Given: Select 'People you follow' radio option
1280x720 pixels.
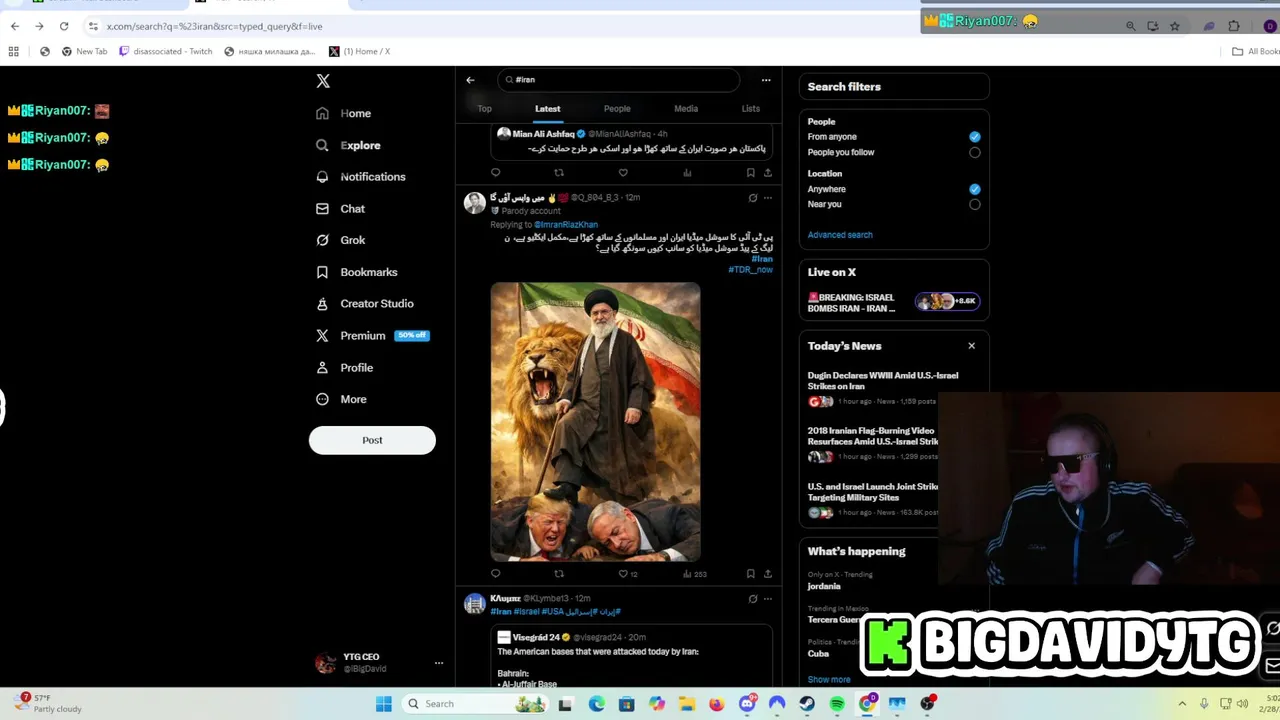Looking at the screenshot, I should tap(975, 153).
